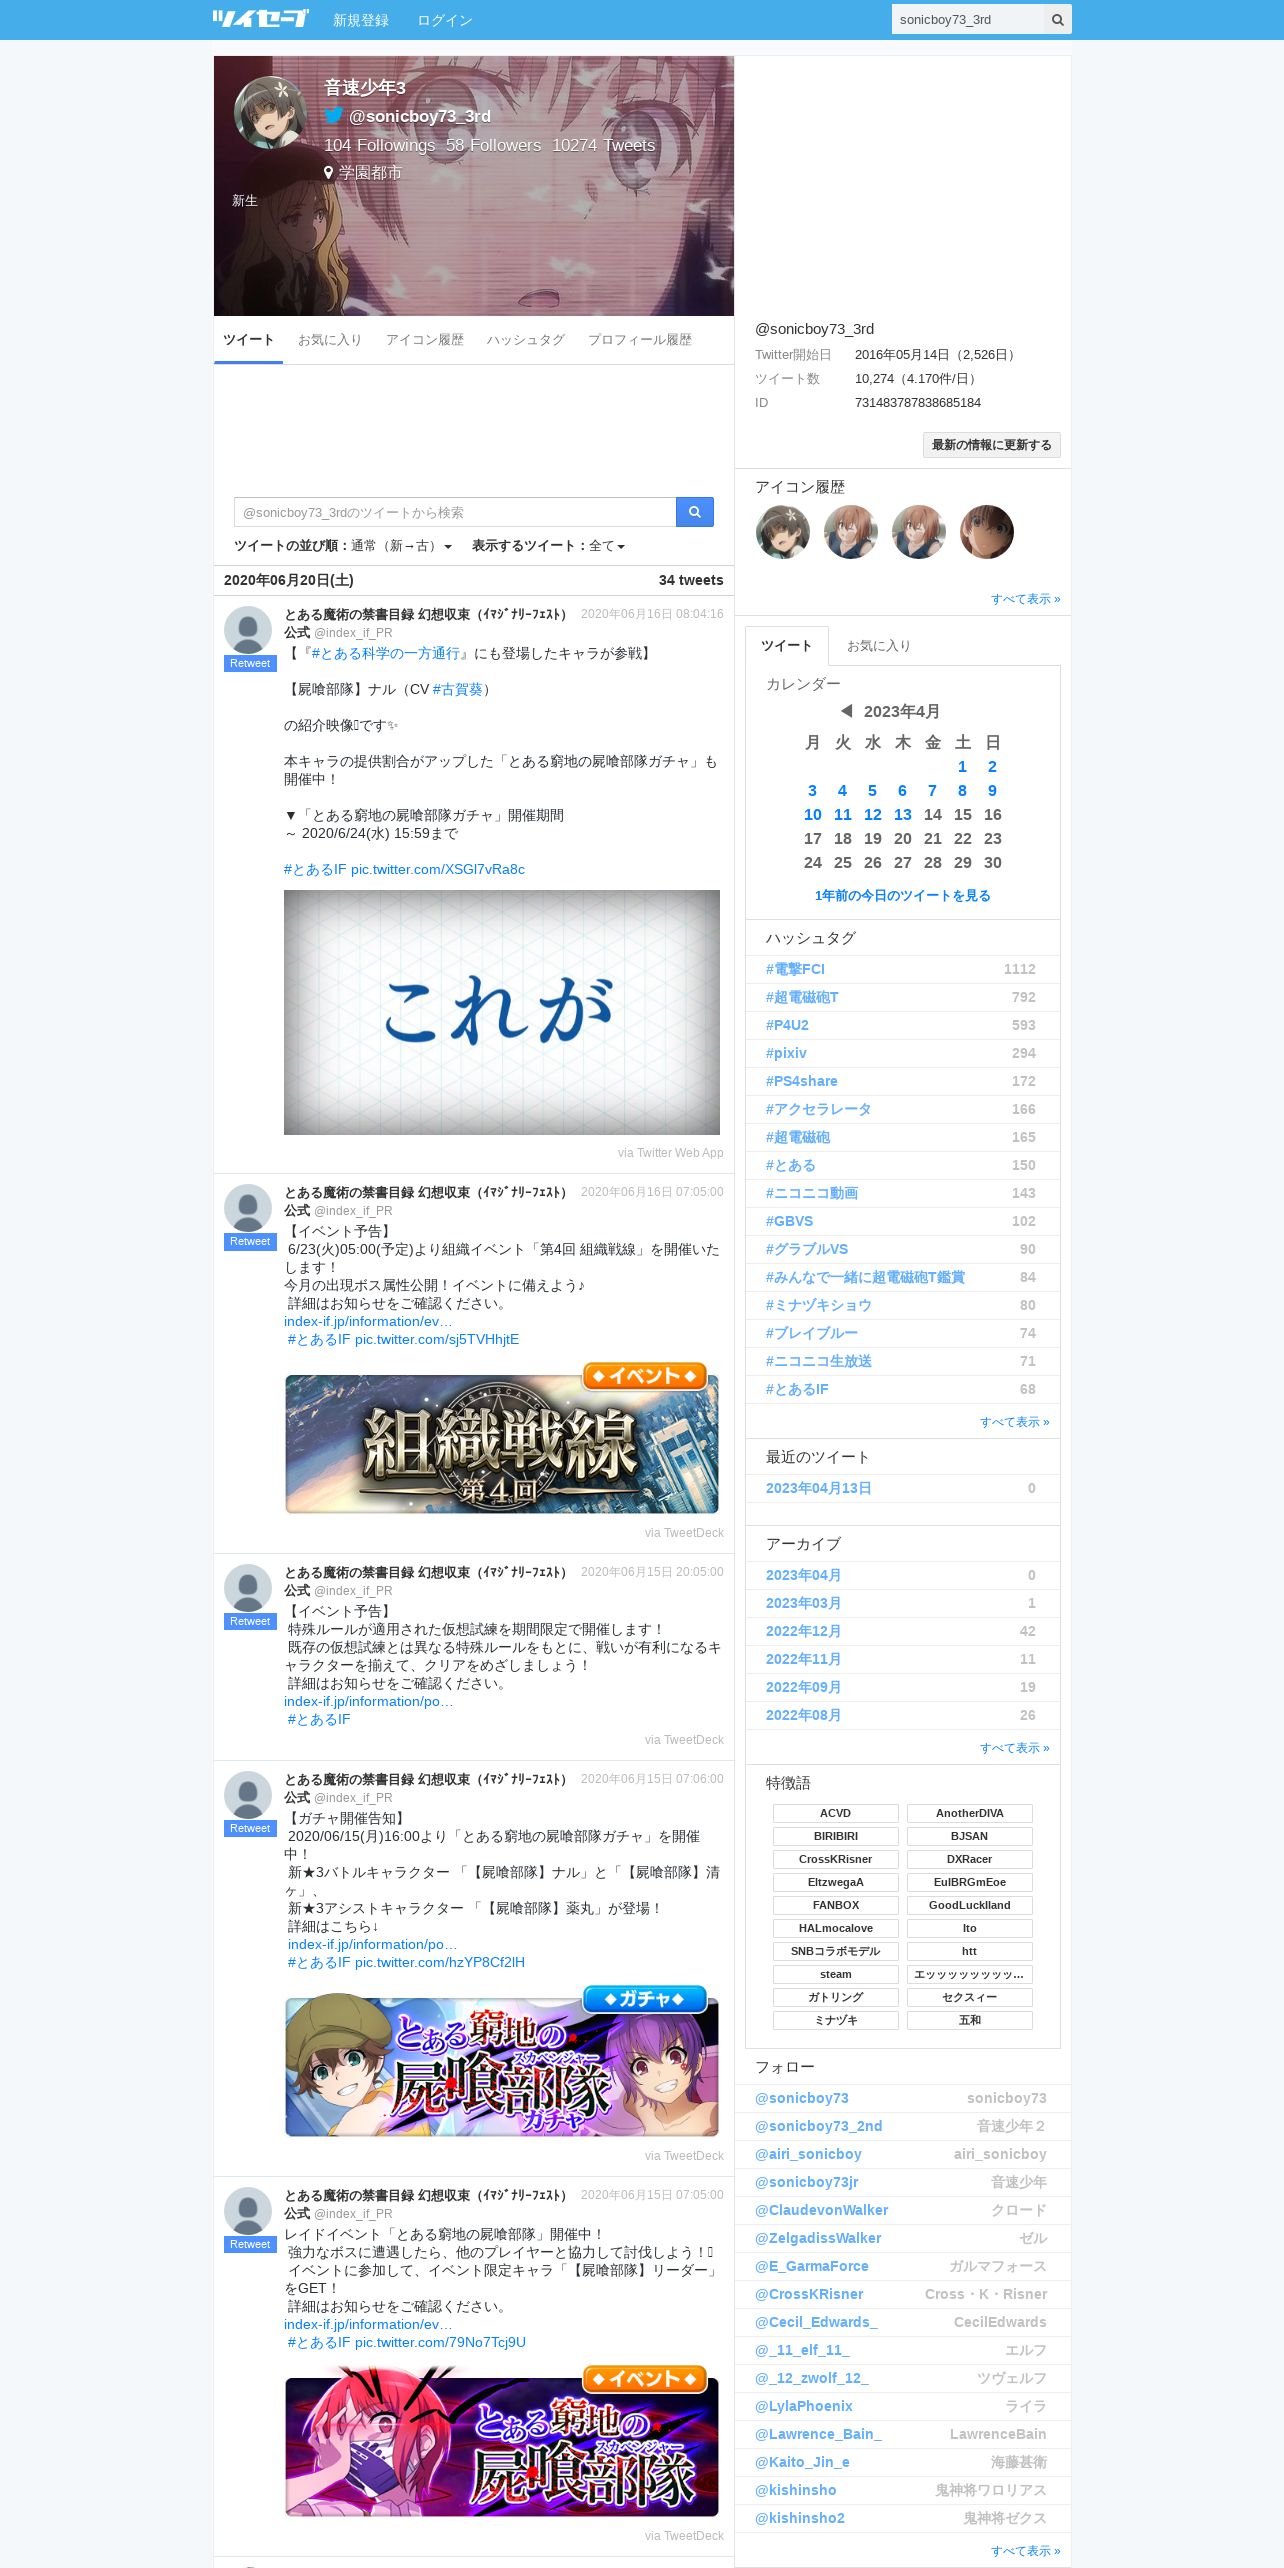1284x2568 pixels.
Task: Click the header search field
Action: coord(968,19)
